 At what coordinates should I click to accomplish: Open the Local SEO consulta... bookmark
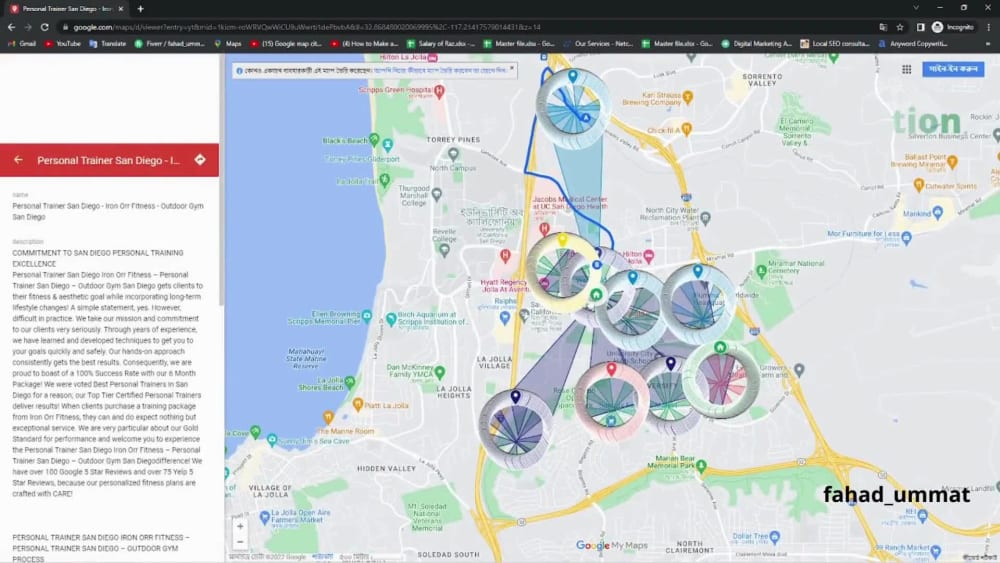pyautogui.click(x=835, y=44)
